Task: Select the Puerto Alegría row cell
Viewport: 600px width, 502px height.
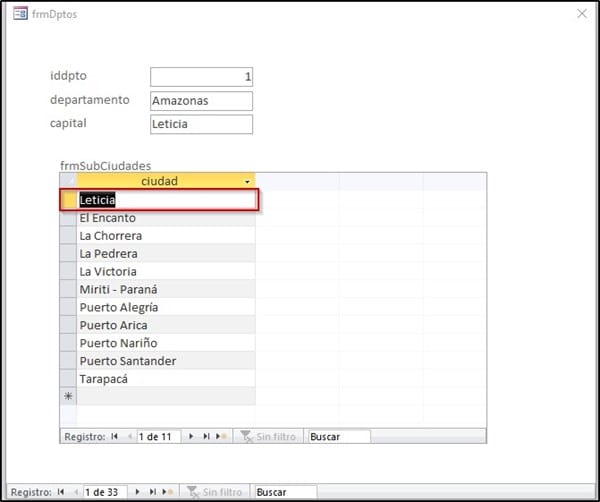Action: pos(166,307)
